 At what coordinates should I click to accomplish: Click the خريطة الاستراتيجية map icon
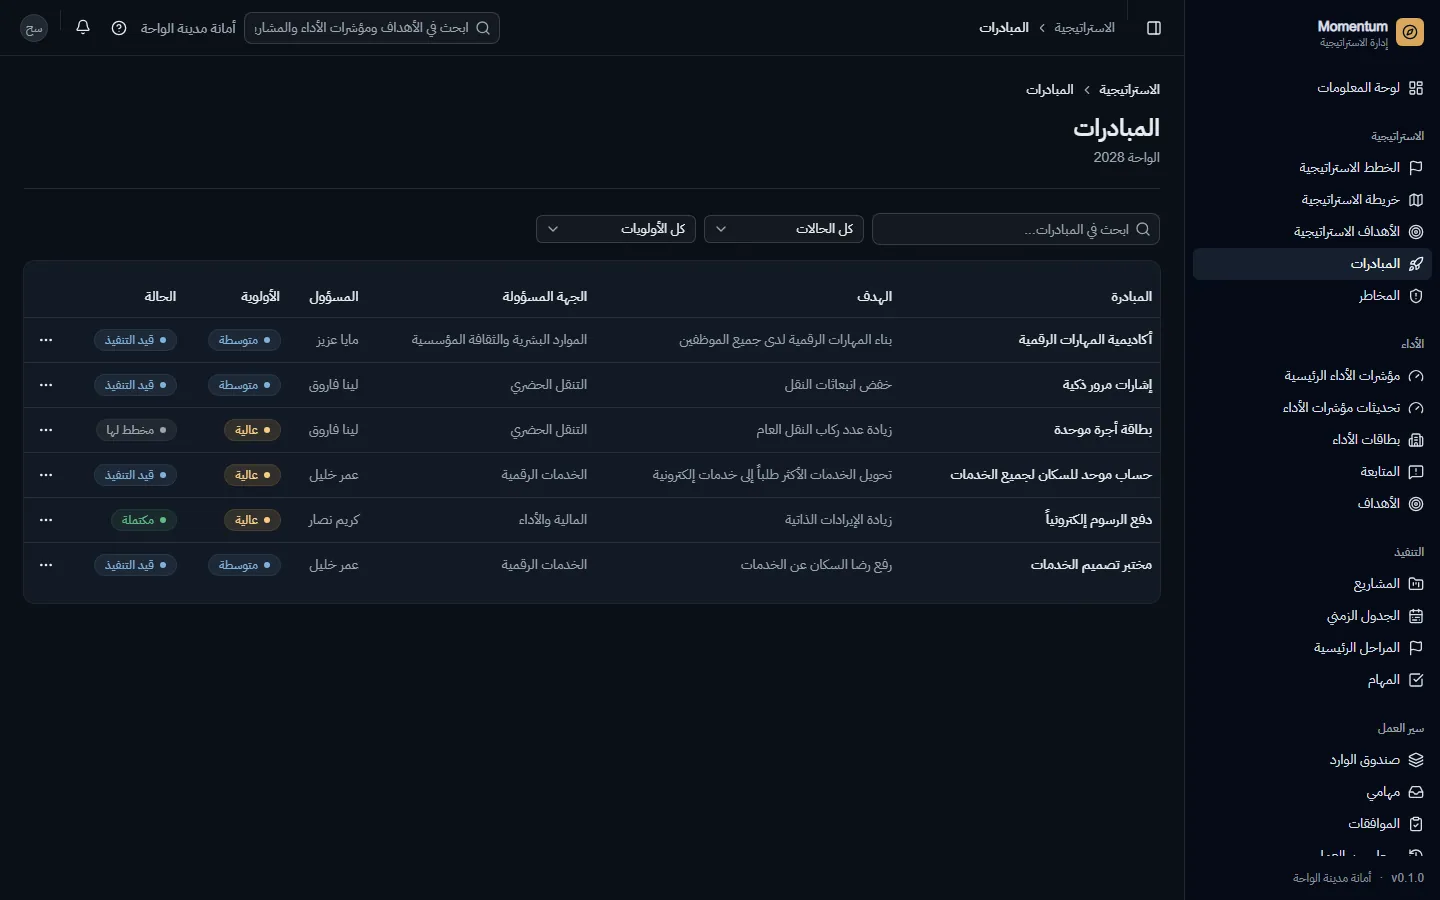(x=1416, y=200)
